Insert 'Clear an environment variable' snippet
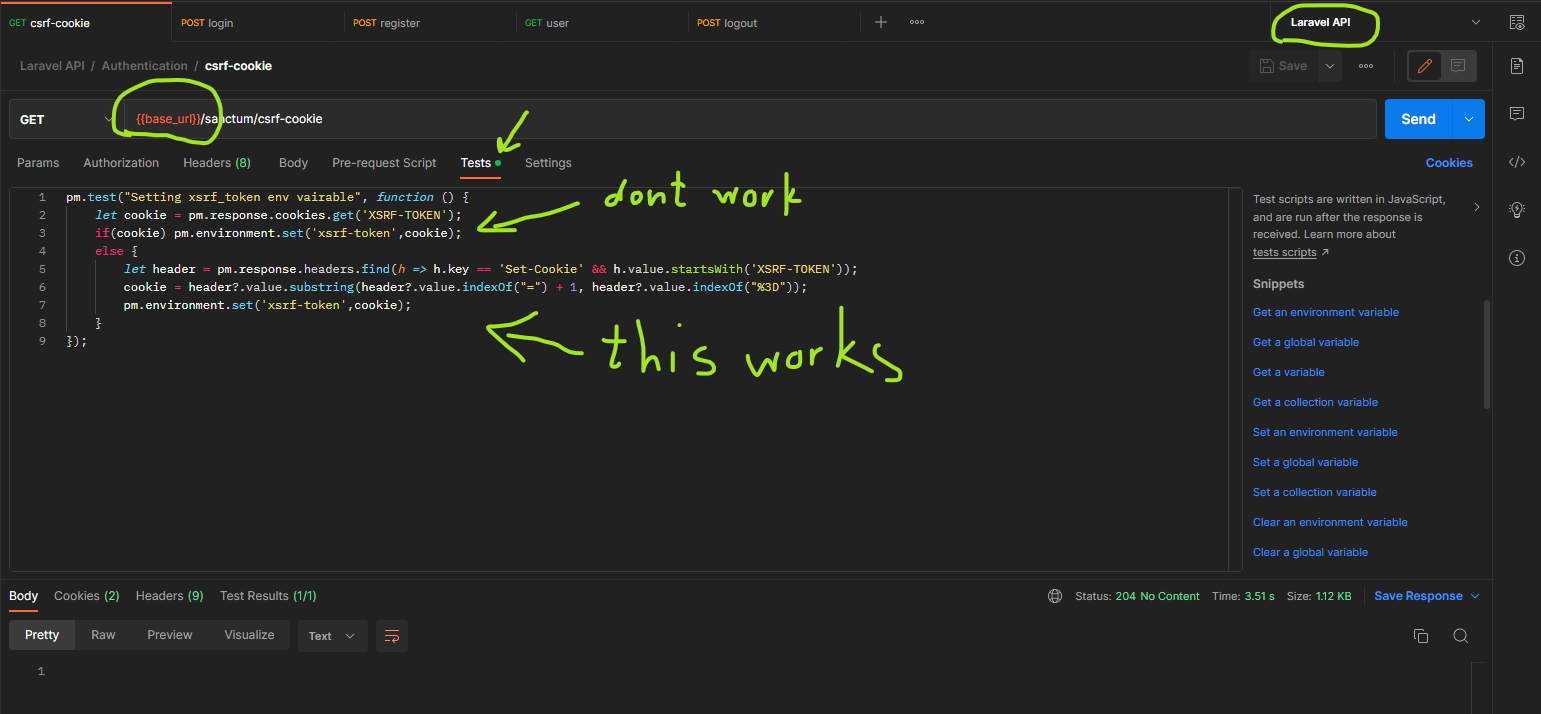 [x=1330, y=522]
